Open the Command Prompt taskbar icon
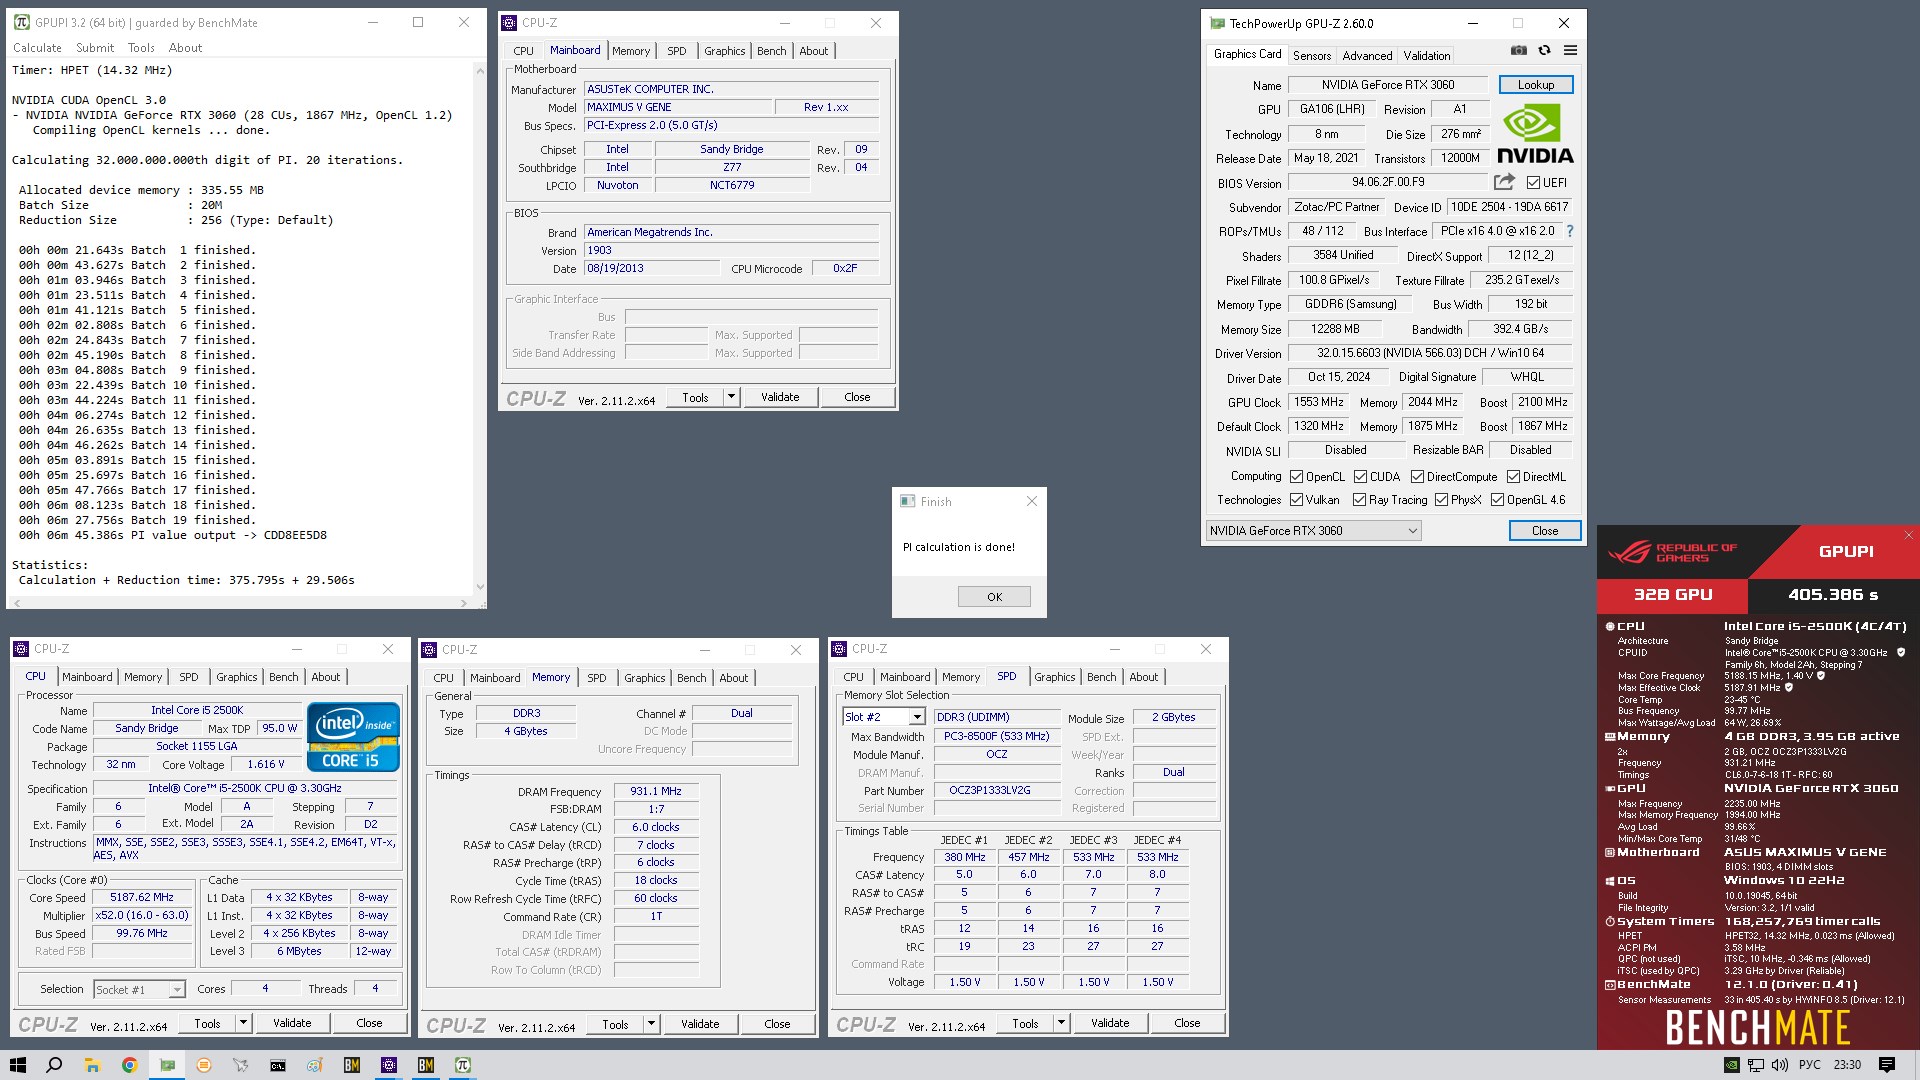The width and height of the screenshot is (1920, 1080). tap(277, 1065)
